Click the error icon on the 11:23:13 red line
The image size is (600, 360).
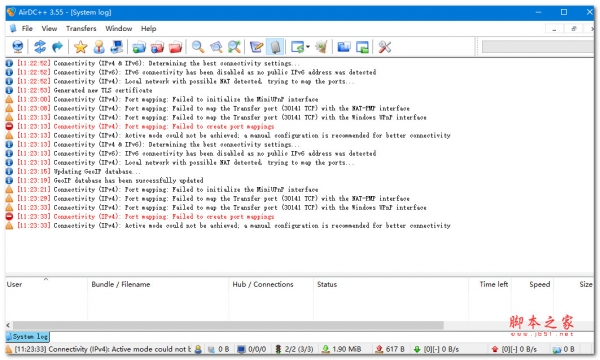click(9, 126)
